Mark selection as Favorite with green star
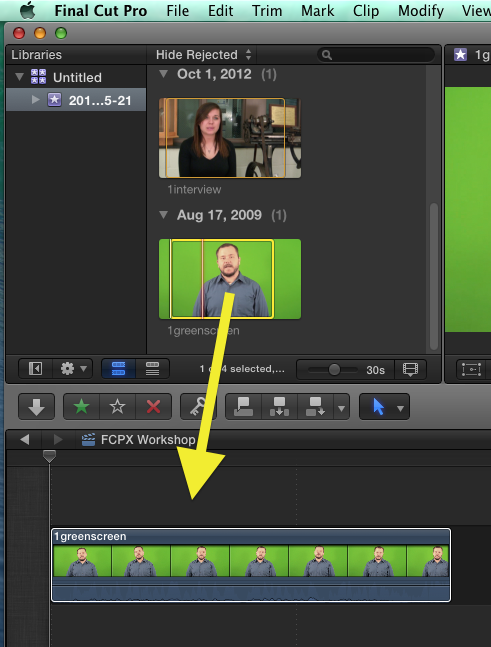This screenshot has width=491, height=647. coord(81,407)
